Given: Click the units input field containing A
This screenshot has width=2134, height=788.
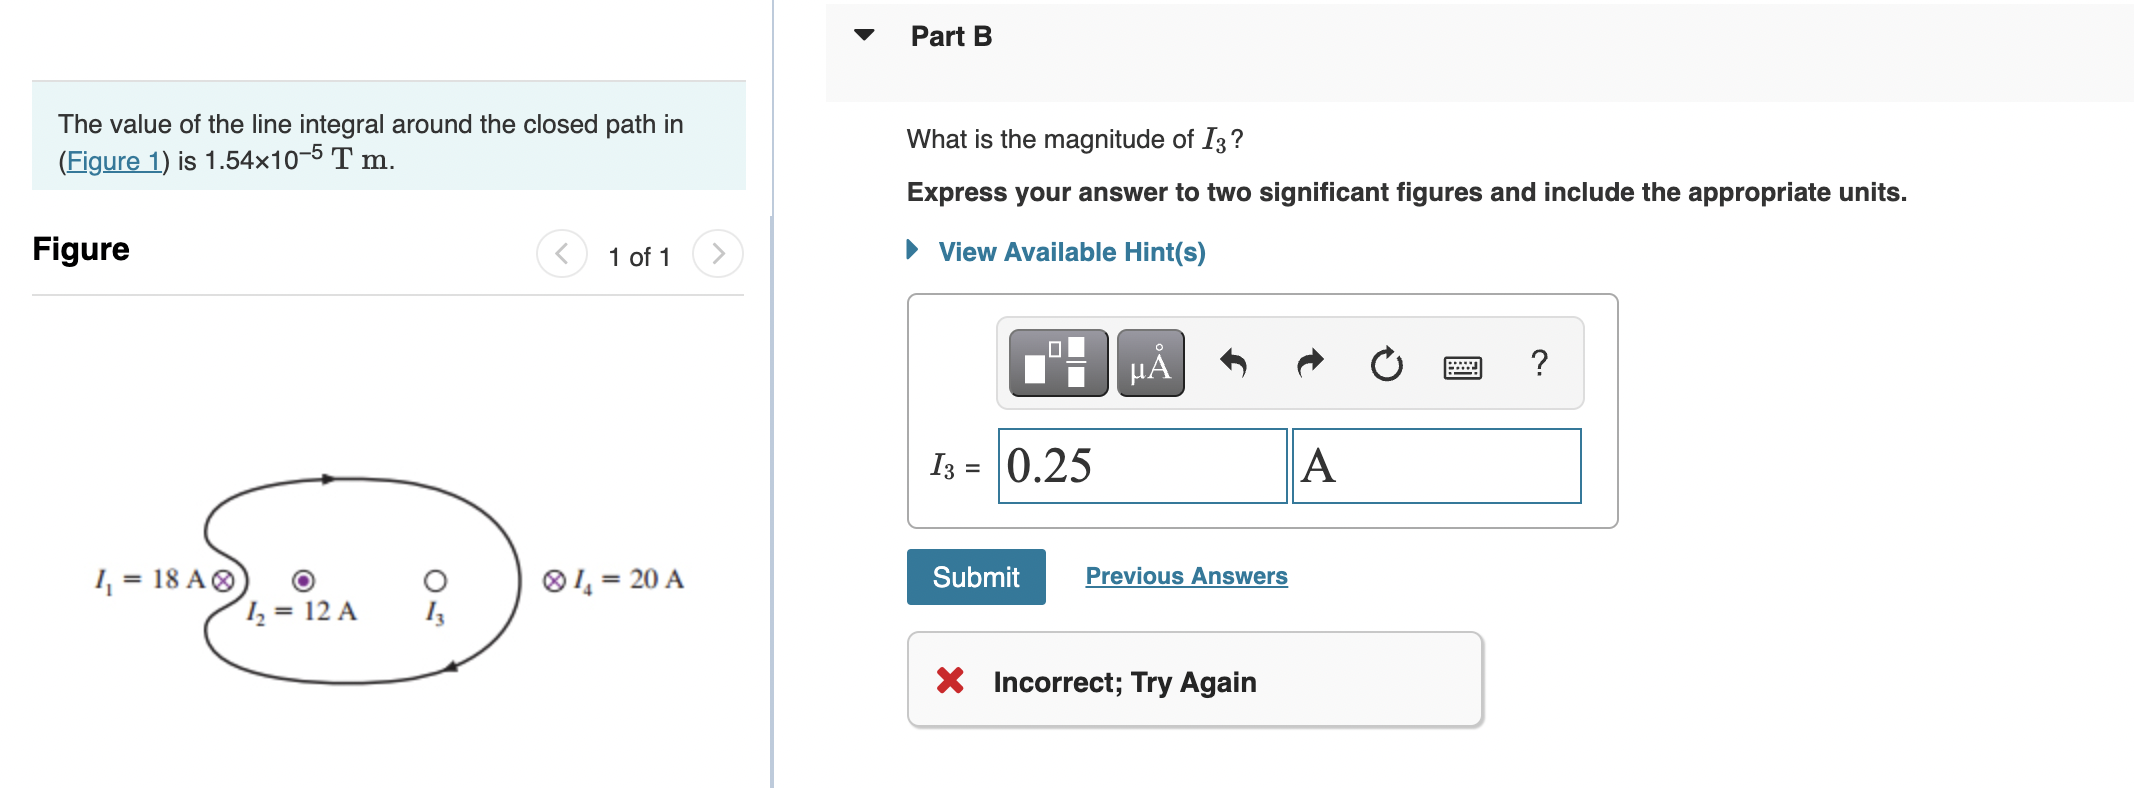Looking at the screenshot, I should (x=1436, y=466).
